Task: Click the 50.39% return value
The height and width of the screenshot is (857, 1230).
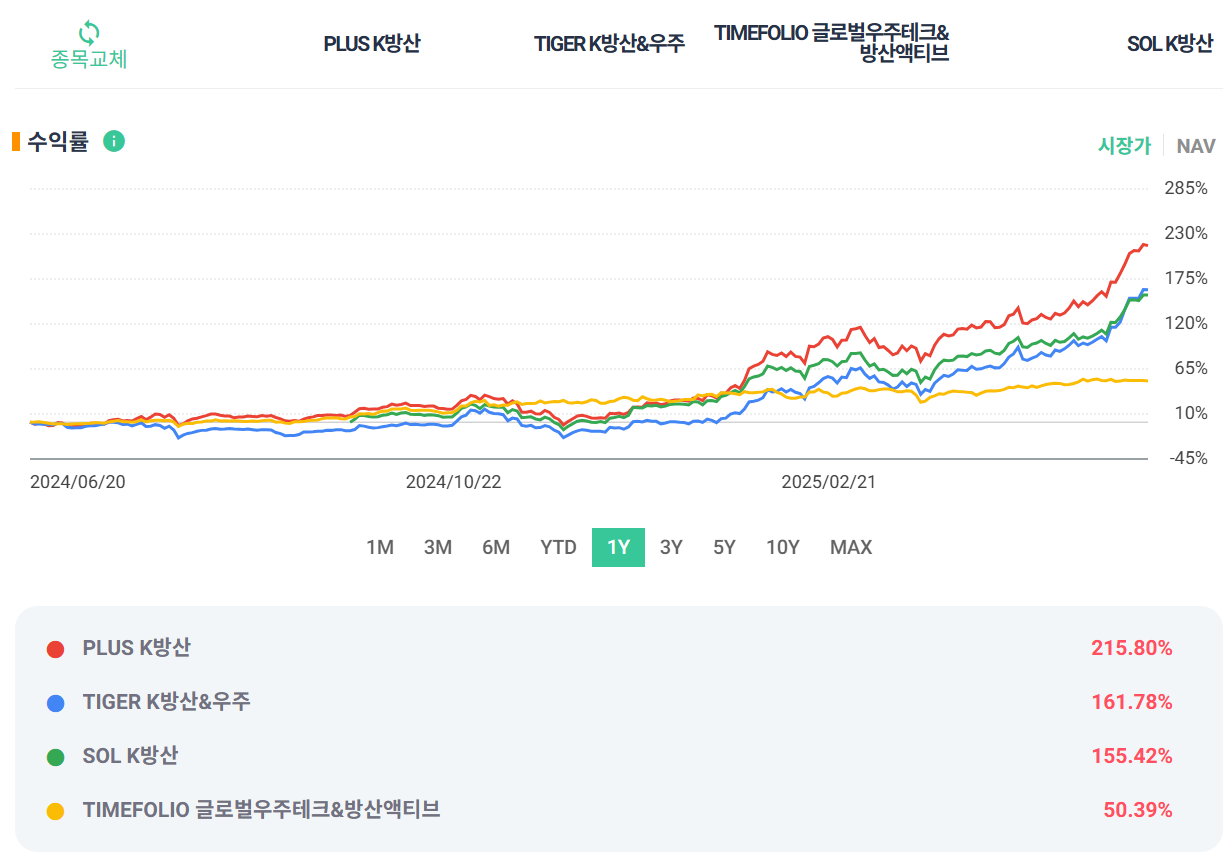Action: click(x=1138, y=810)
